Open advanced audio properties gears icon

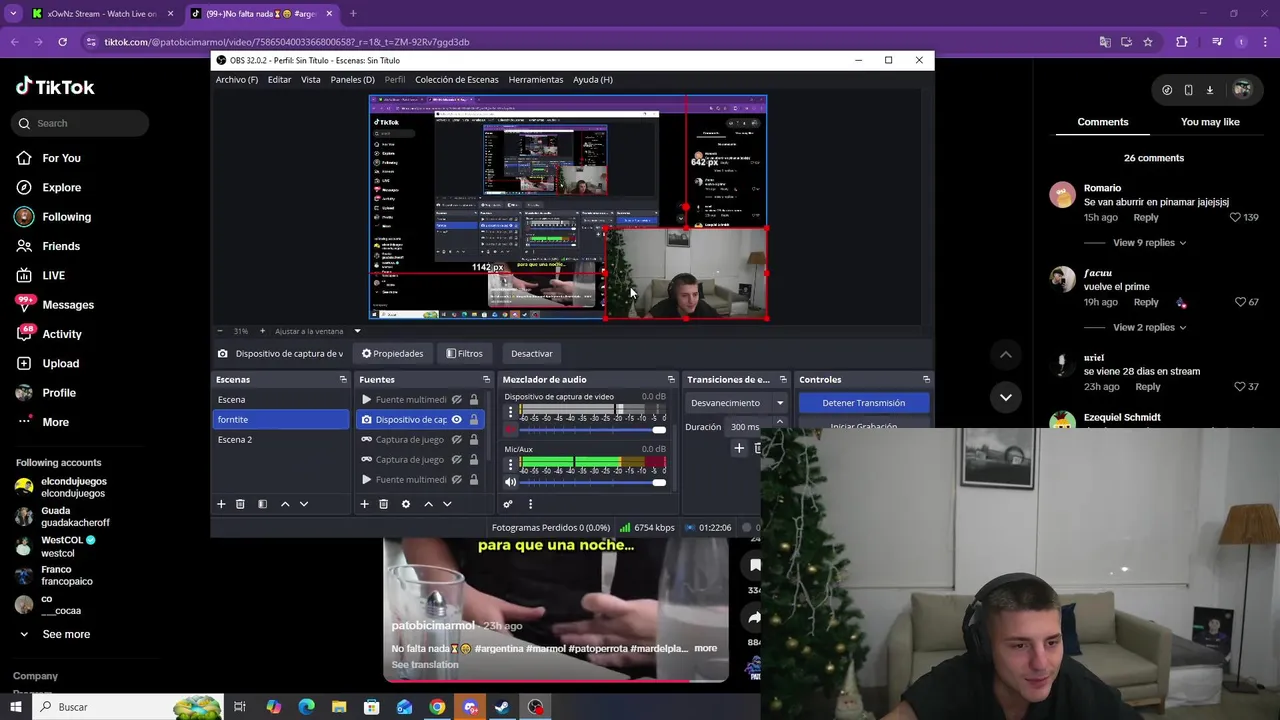click(x=508, y=504)
